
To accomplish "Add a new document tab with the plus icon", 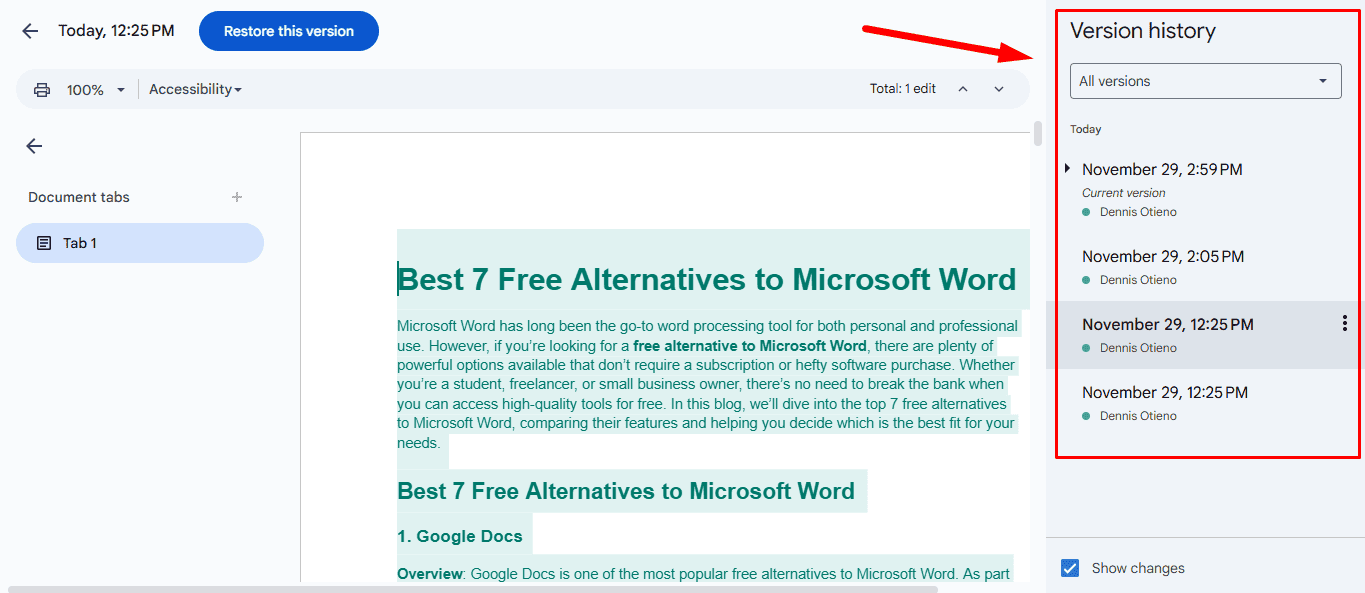I will tap(237, 197).
